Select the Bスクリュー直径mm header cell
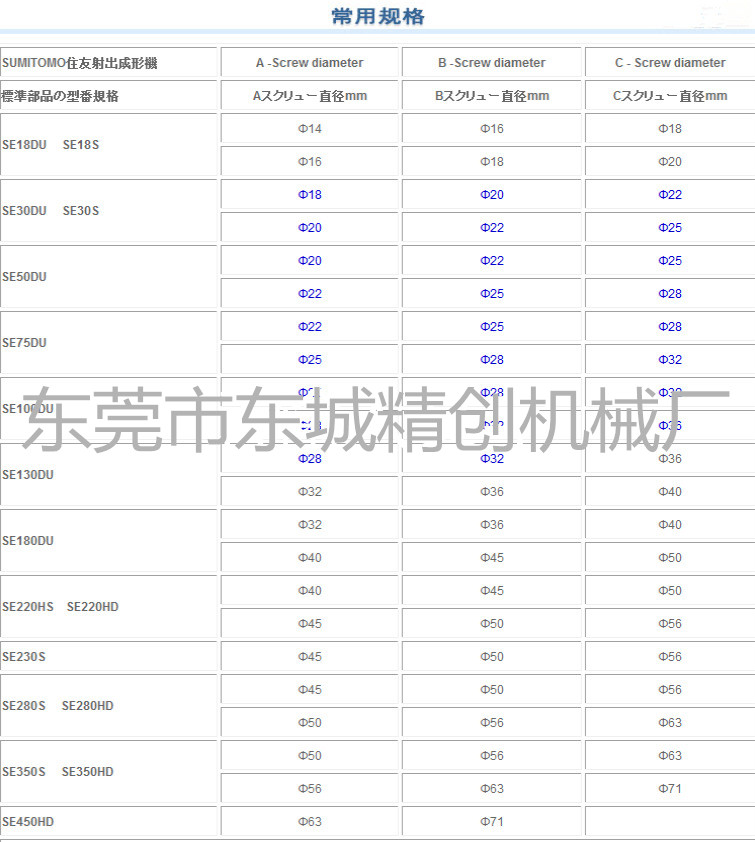Screen dimensions: 755x842 [492, 96]
